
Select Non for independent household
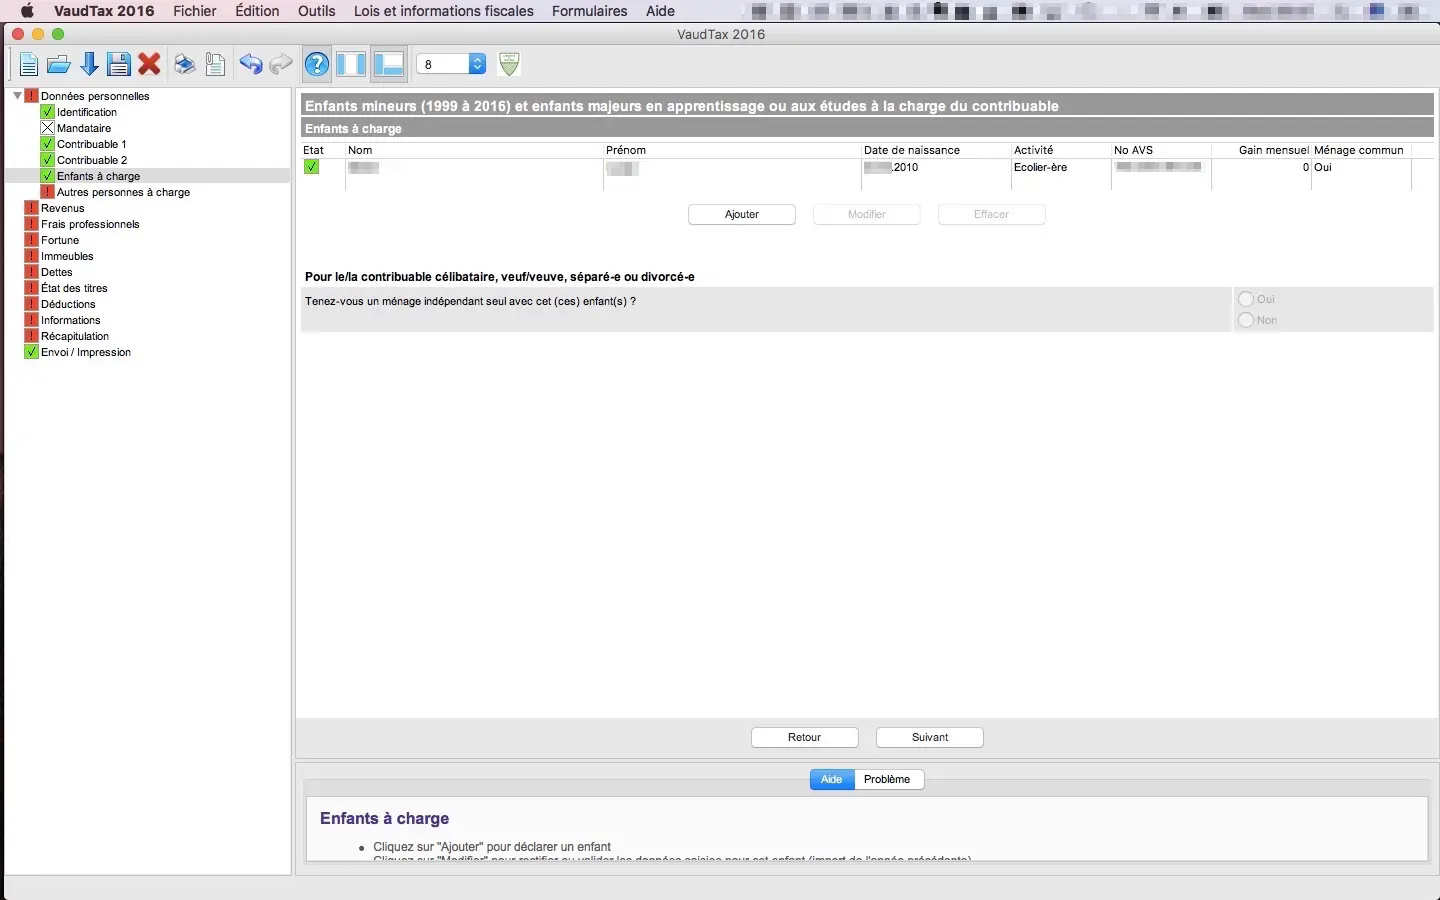pos(1246,320)
